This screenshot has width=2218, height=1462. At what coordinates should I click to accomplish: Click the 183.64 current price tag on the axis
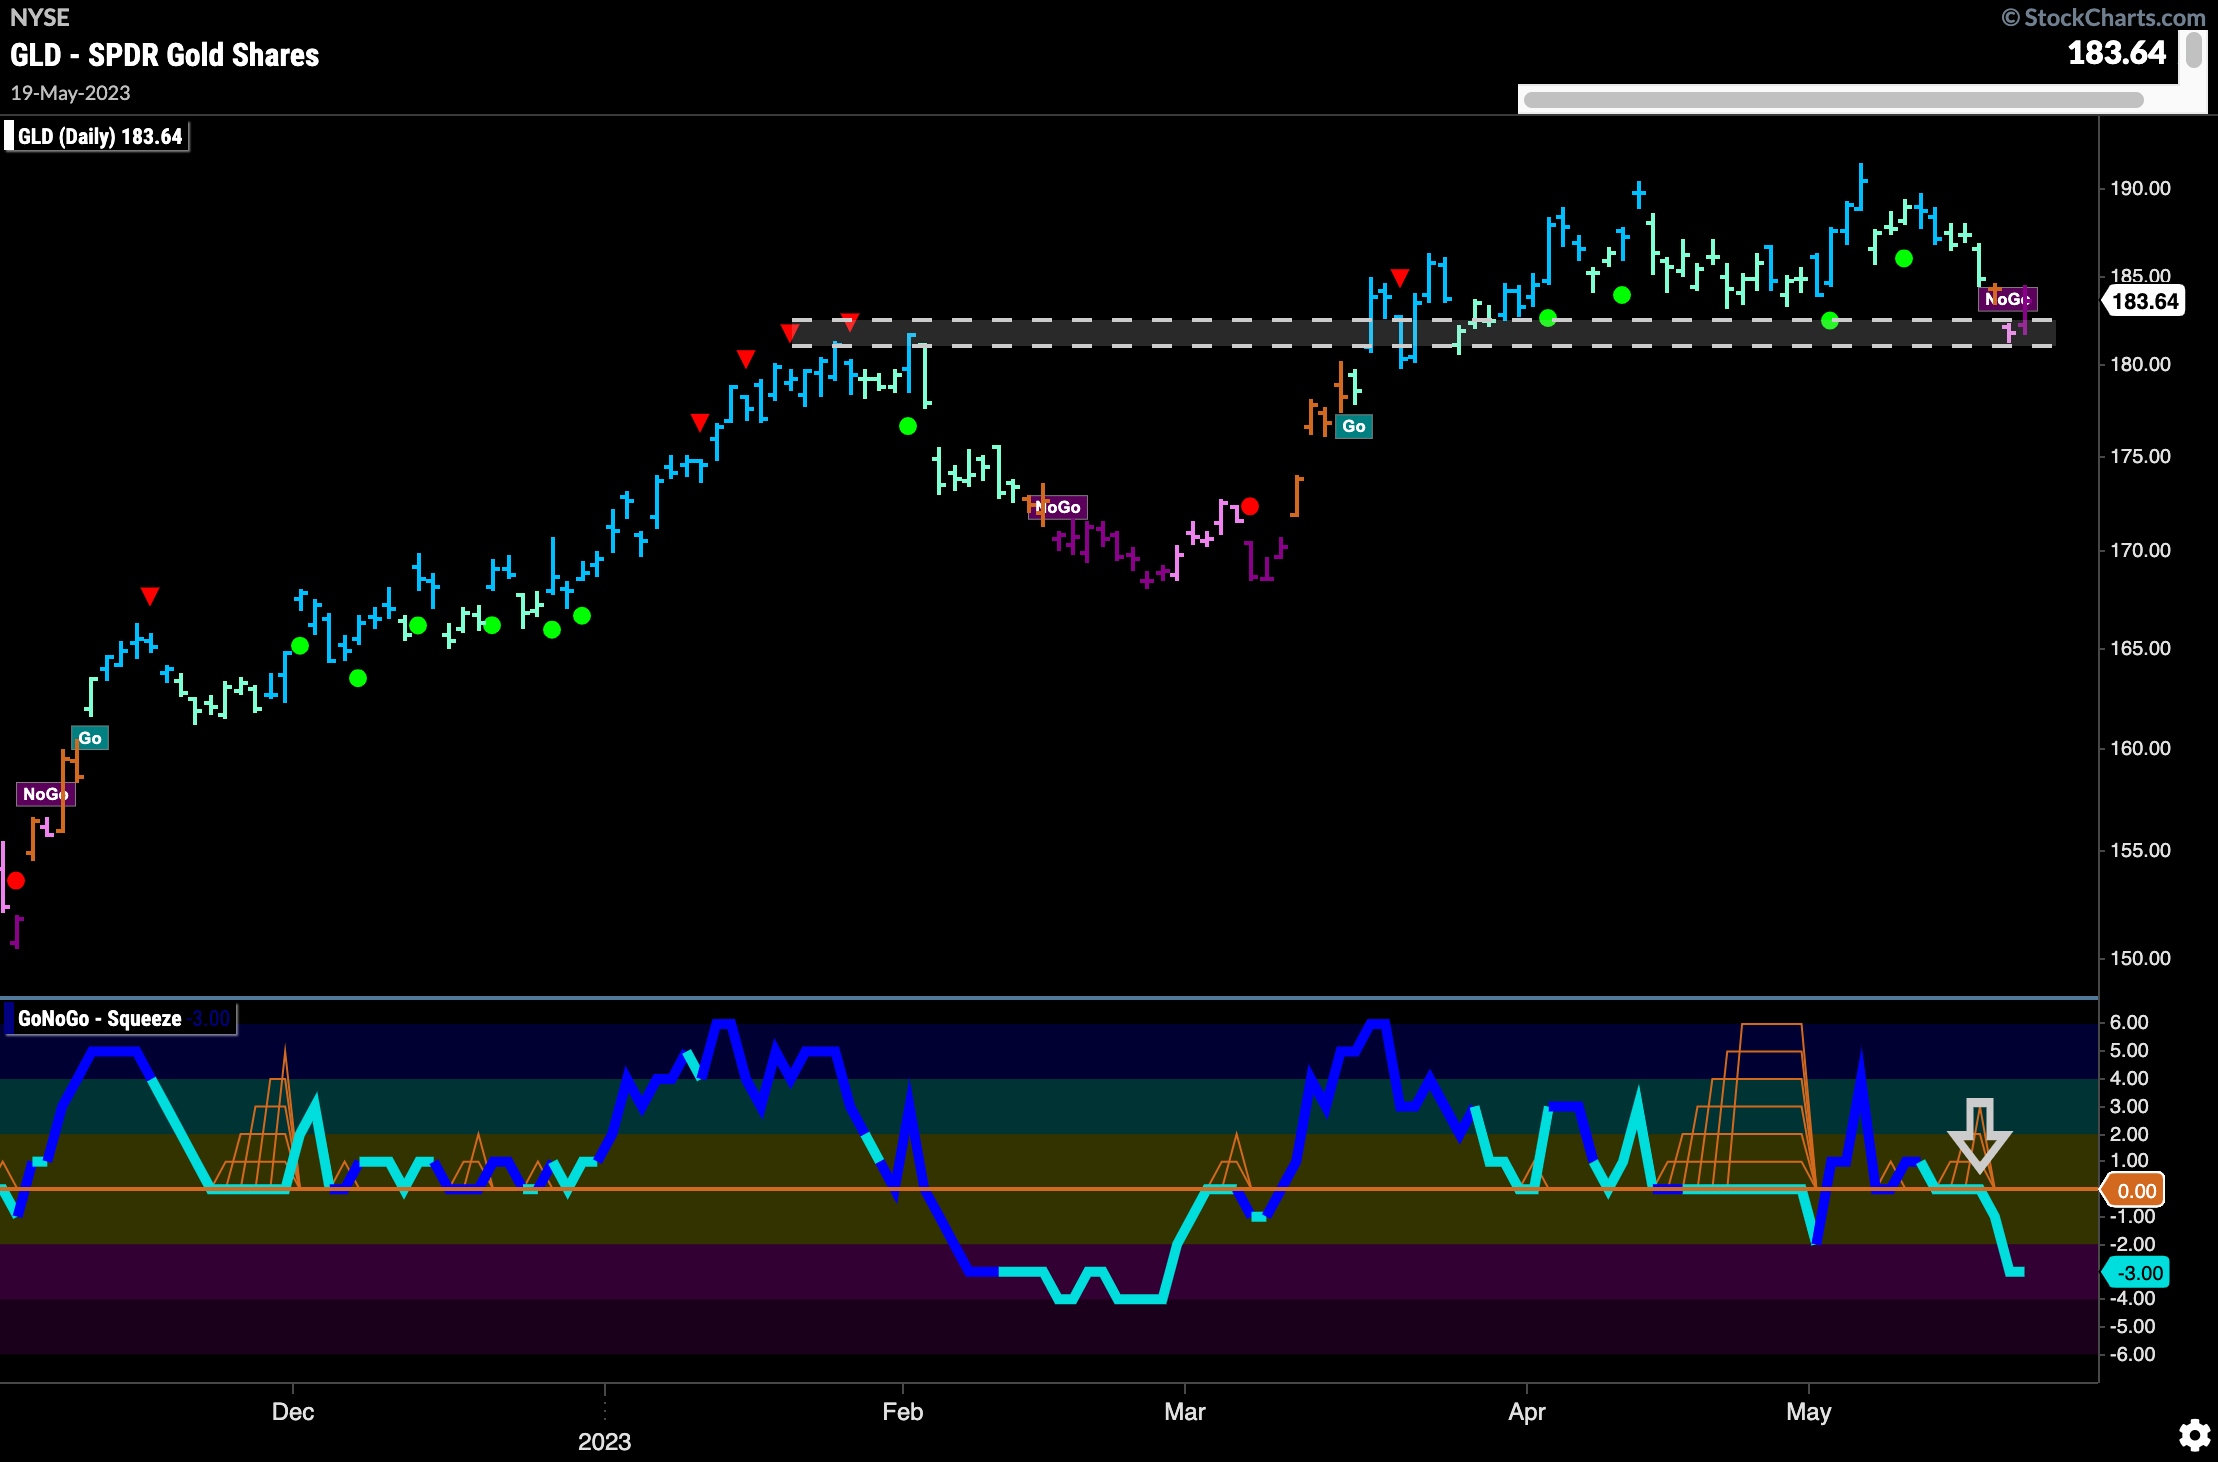pyautogui.click(x=2143, y=301)
